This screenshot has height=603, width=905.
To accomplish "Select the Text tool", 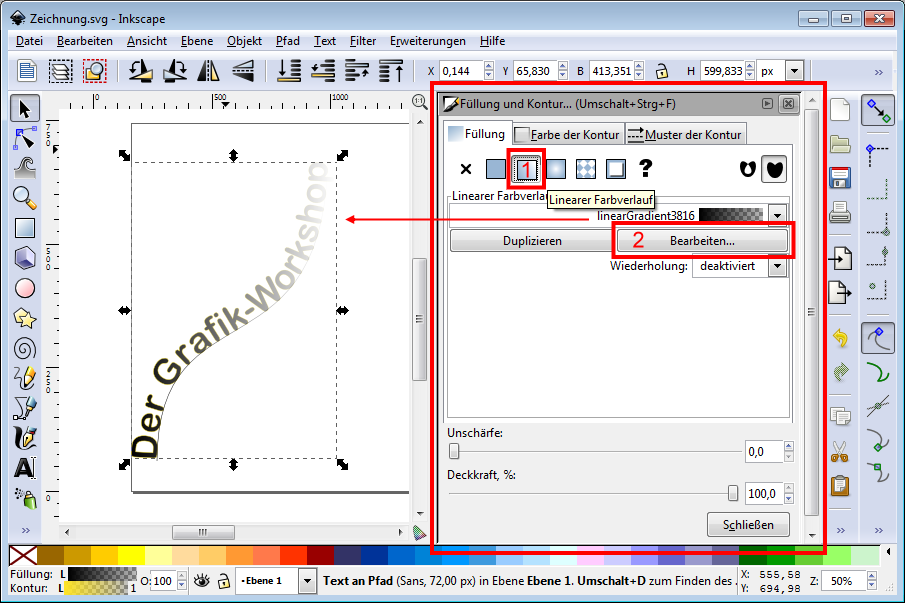I will 24,468.
